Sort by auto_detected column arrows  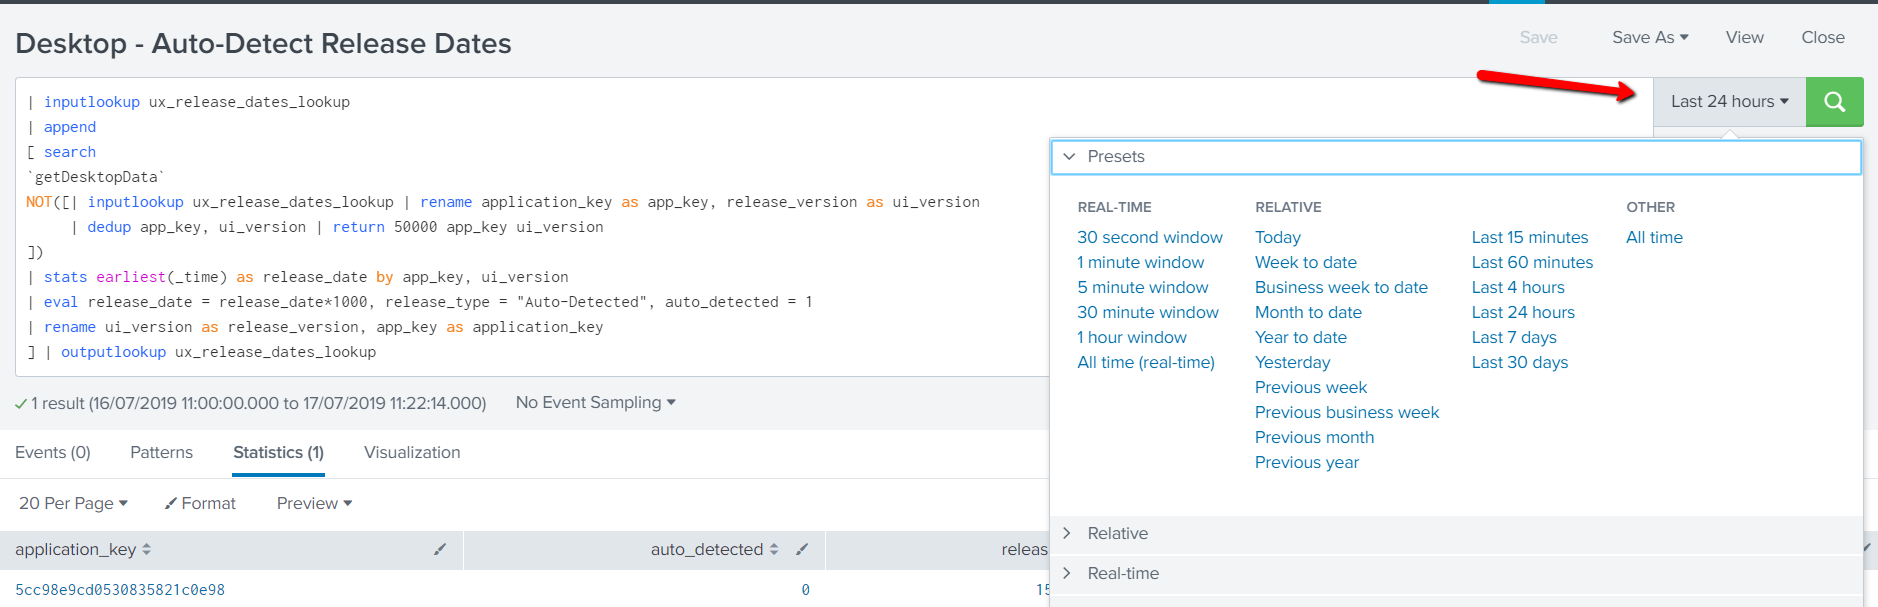coord(773,549)
